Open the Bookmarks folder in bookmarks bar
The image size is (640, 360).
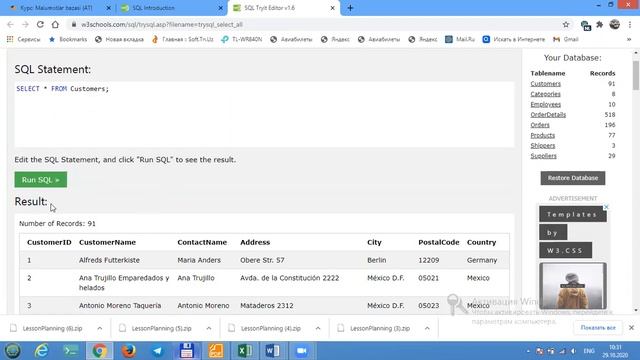[68, 39]
